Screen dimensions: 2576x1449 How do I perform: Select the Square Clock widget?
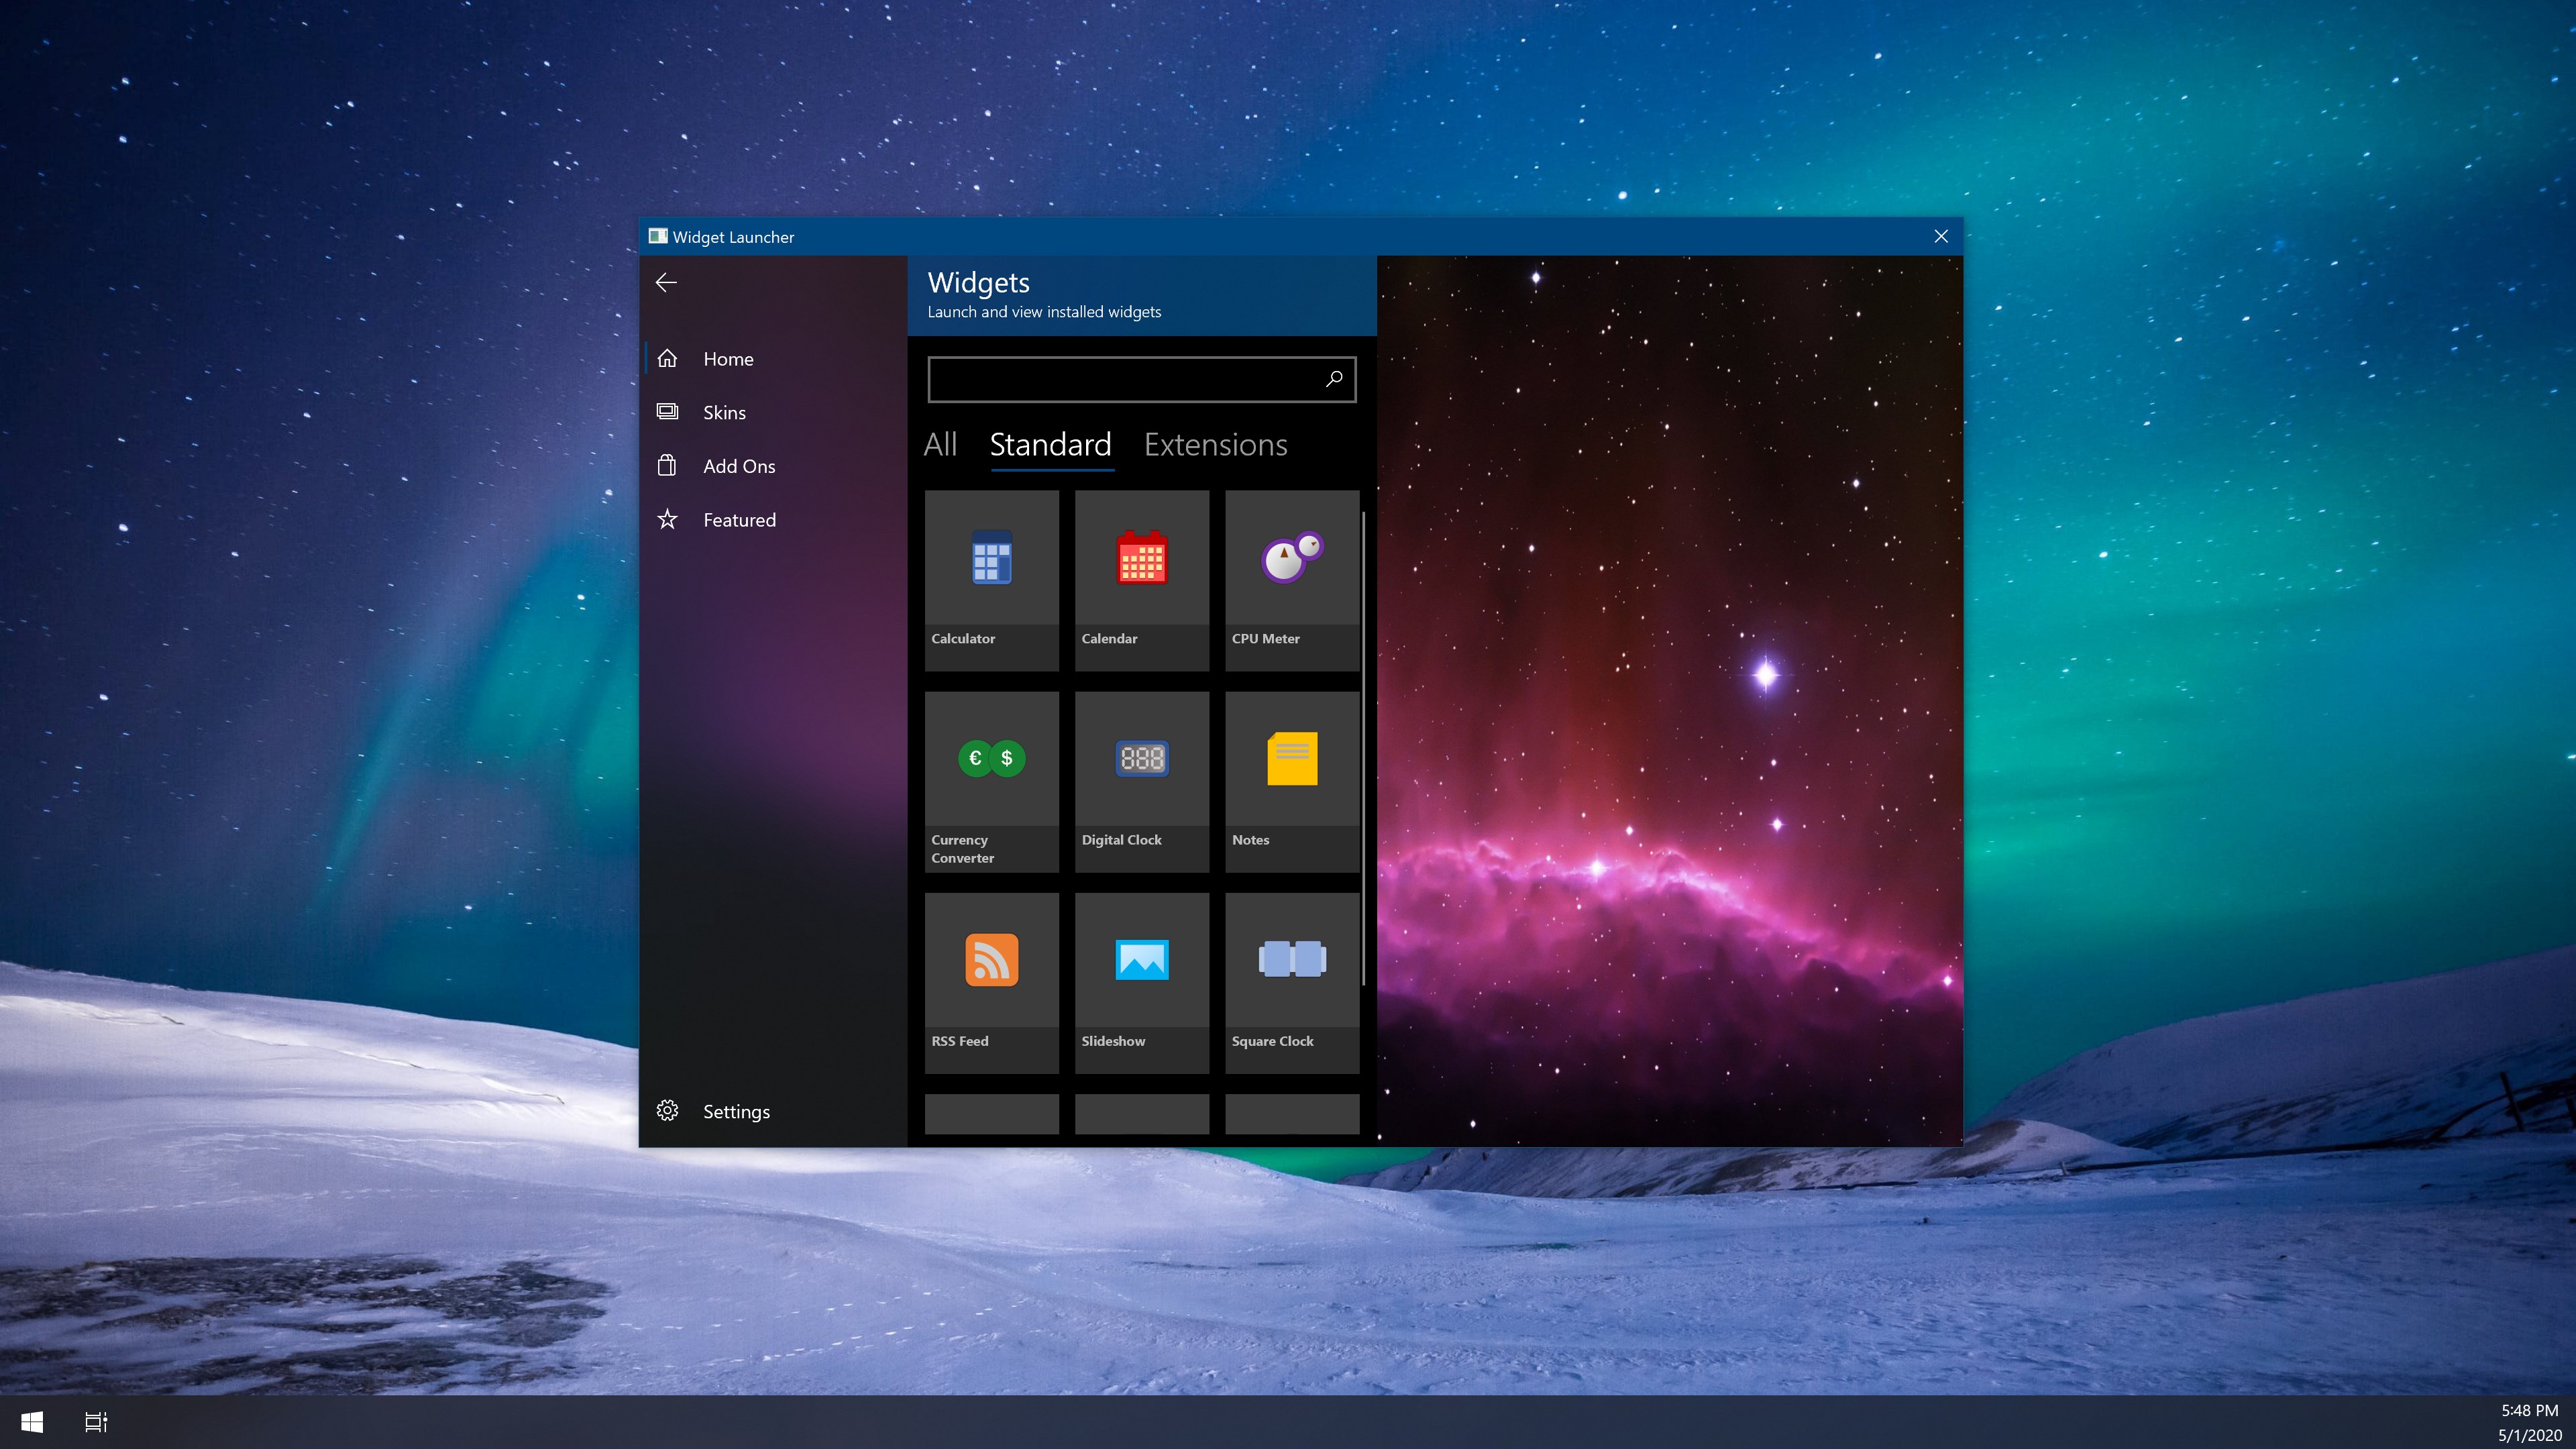tap(1291, 982)
